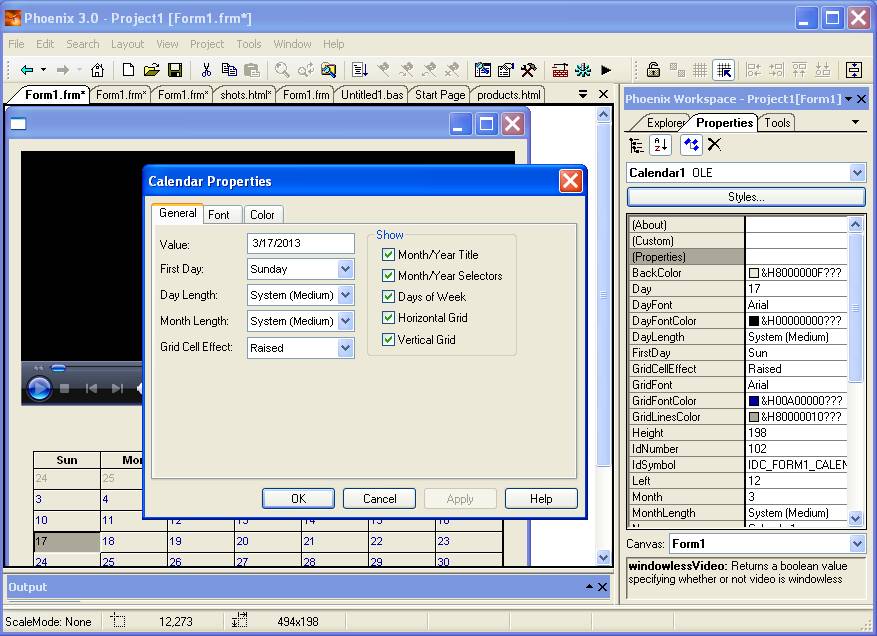Uncheck Month/Year Title checkbox
The height and width of the screenshot is (636, 877).
click(x=388, y=255)
